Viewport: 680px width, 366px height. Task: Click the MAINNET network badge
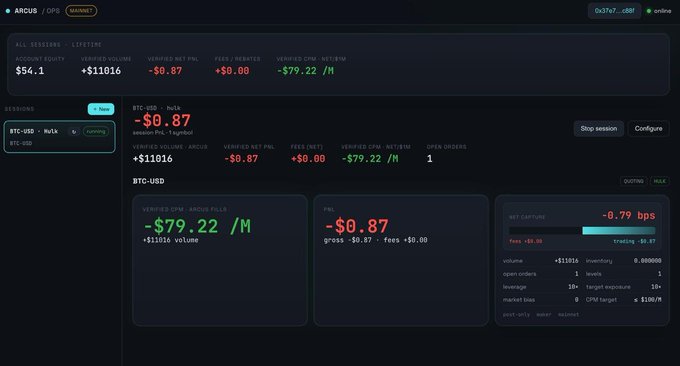coord(81,11)
